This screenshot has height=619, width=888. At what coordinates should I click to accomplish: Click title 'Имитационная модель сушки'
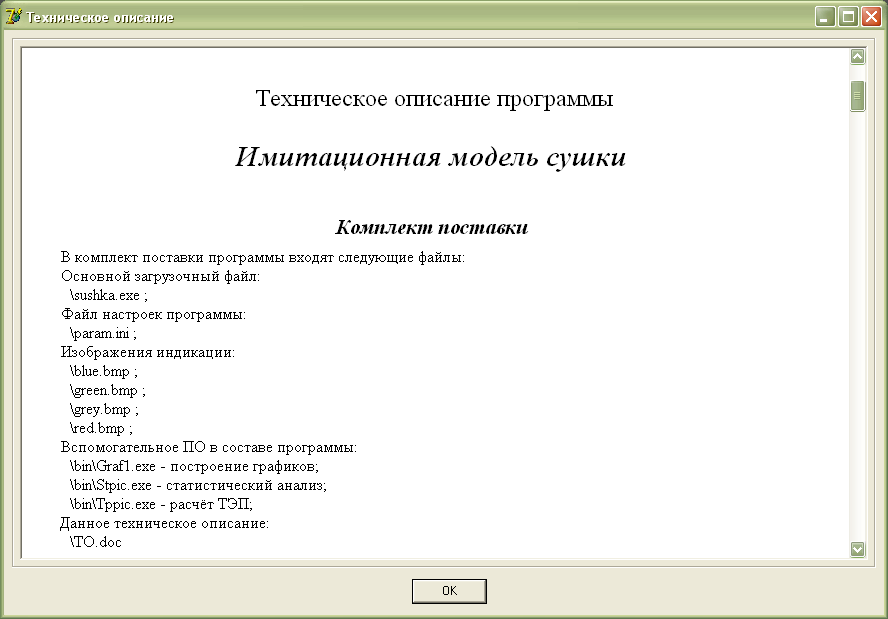pyautogui.click(x=430, y=157)
